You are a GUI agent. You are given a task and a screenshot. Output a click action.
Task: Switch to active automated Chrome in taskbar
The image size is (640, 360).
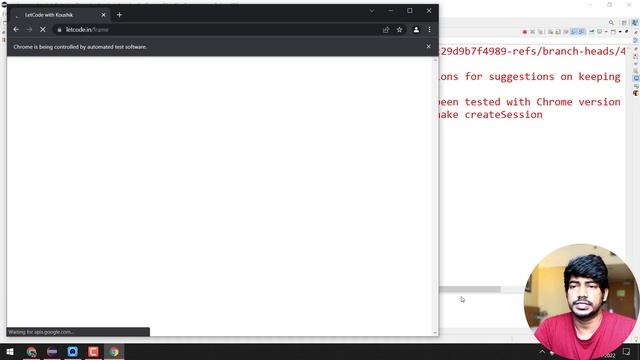click(114, 351)
